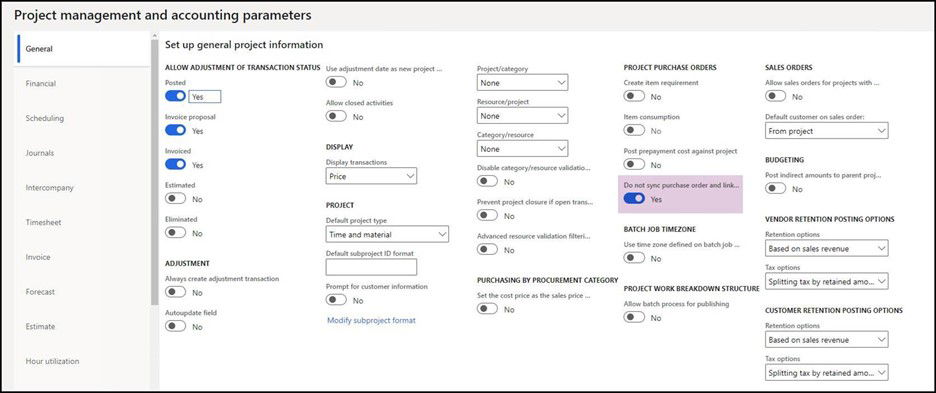Turn off the Invoice proposal toggle
936x393 pixels.
tap(176, 130)
